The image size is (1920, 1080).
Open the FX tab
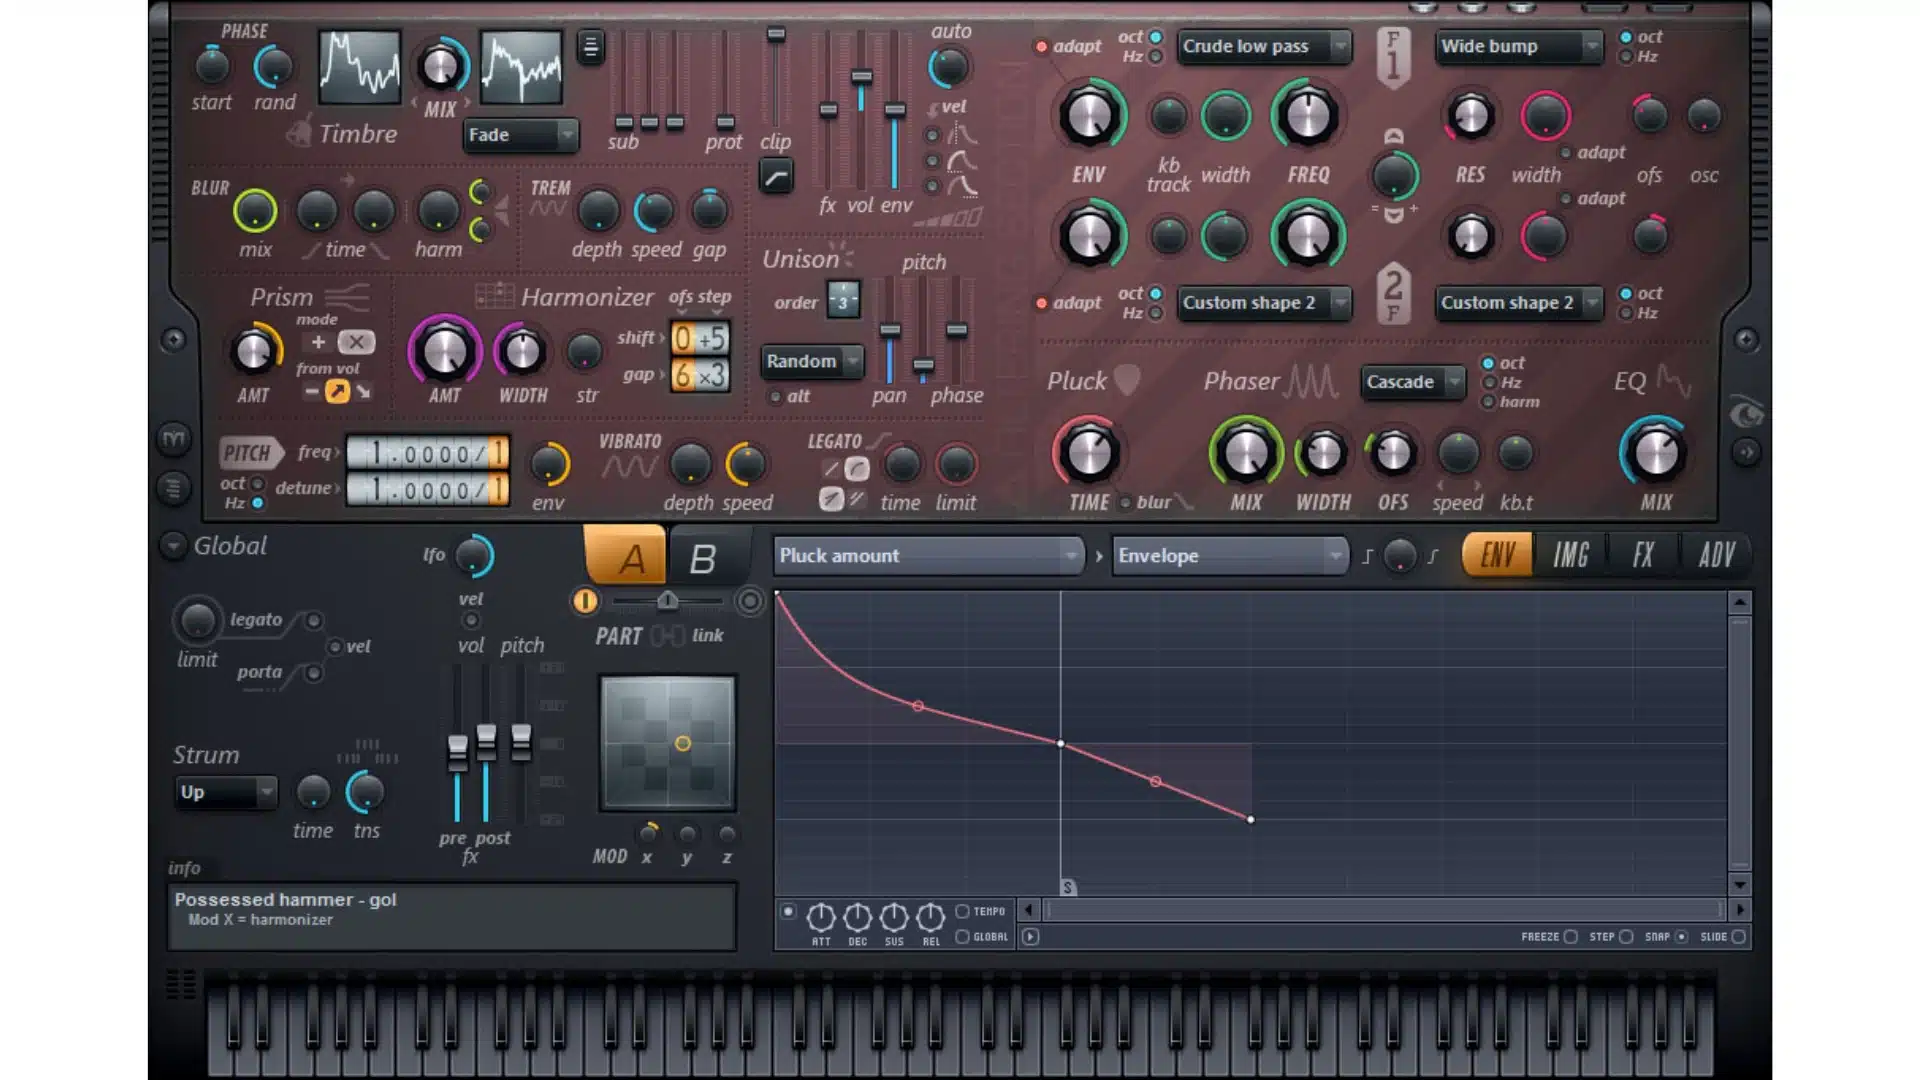(x=1643, y=555)
